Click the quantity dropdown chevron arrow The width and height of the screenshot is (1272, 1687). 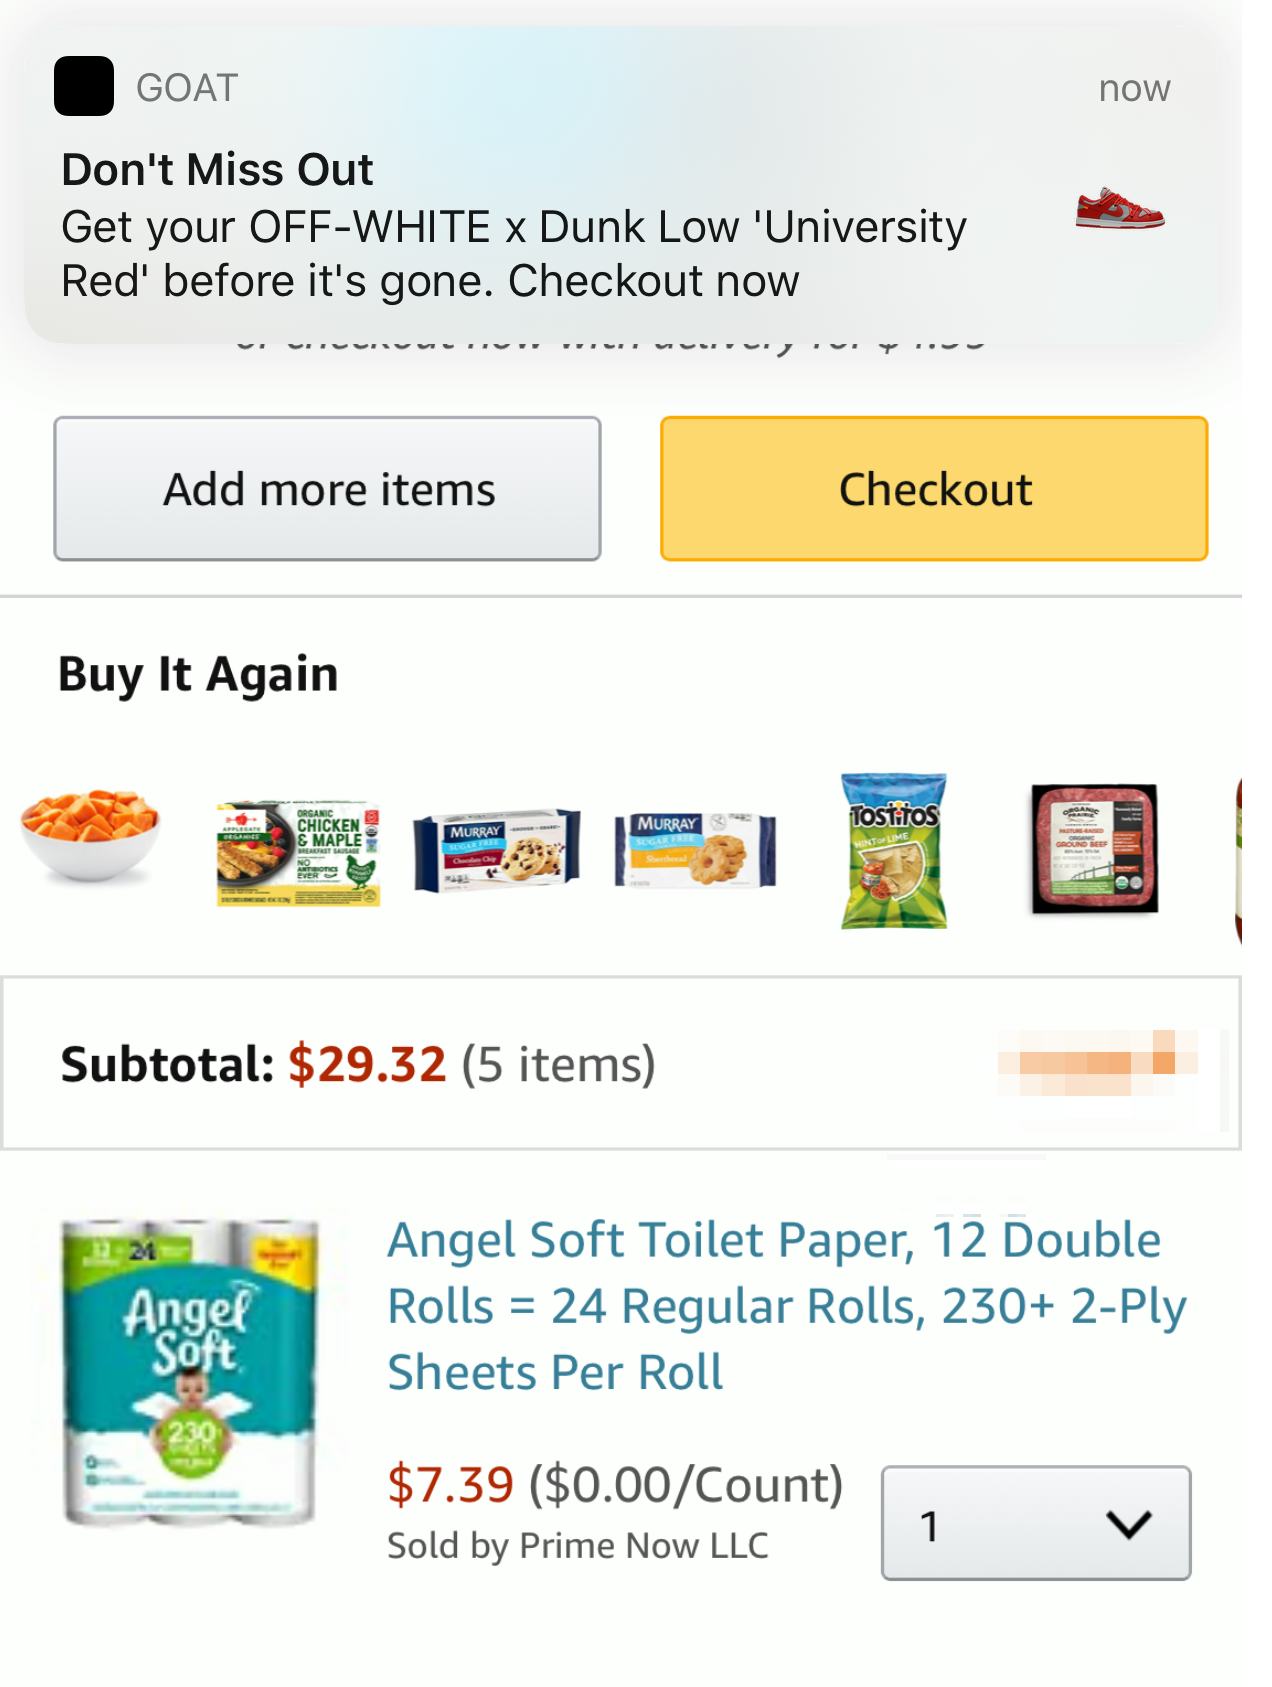pyautogui.click(x=1129, y=1524)
